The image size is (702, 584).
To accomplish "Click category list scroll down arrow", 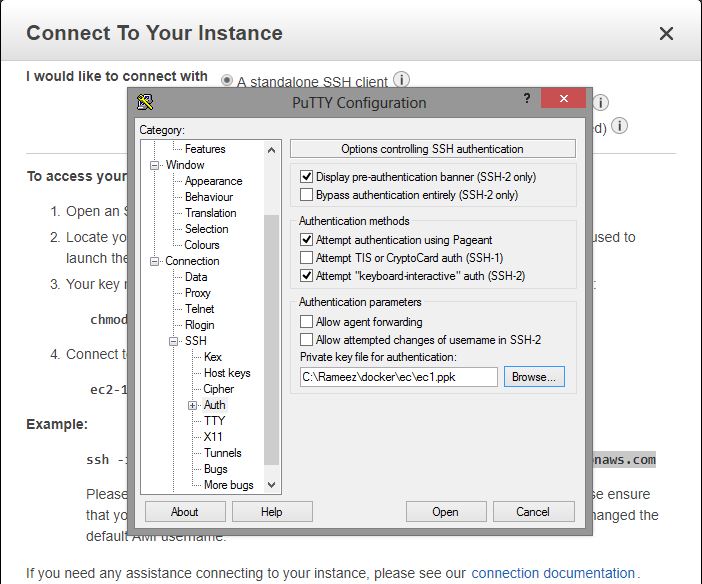I will coord(271,485).
